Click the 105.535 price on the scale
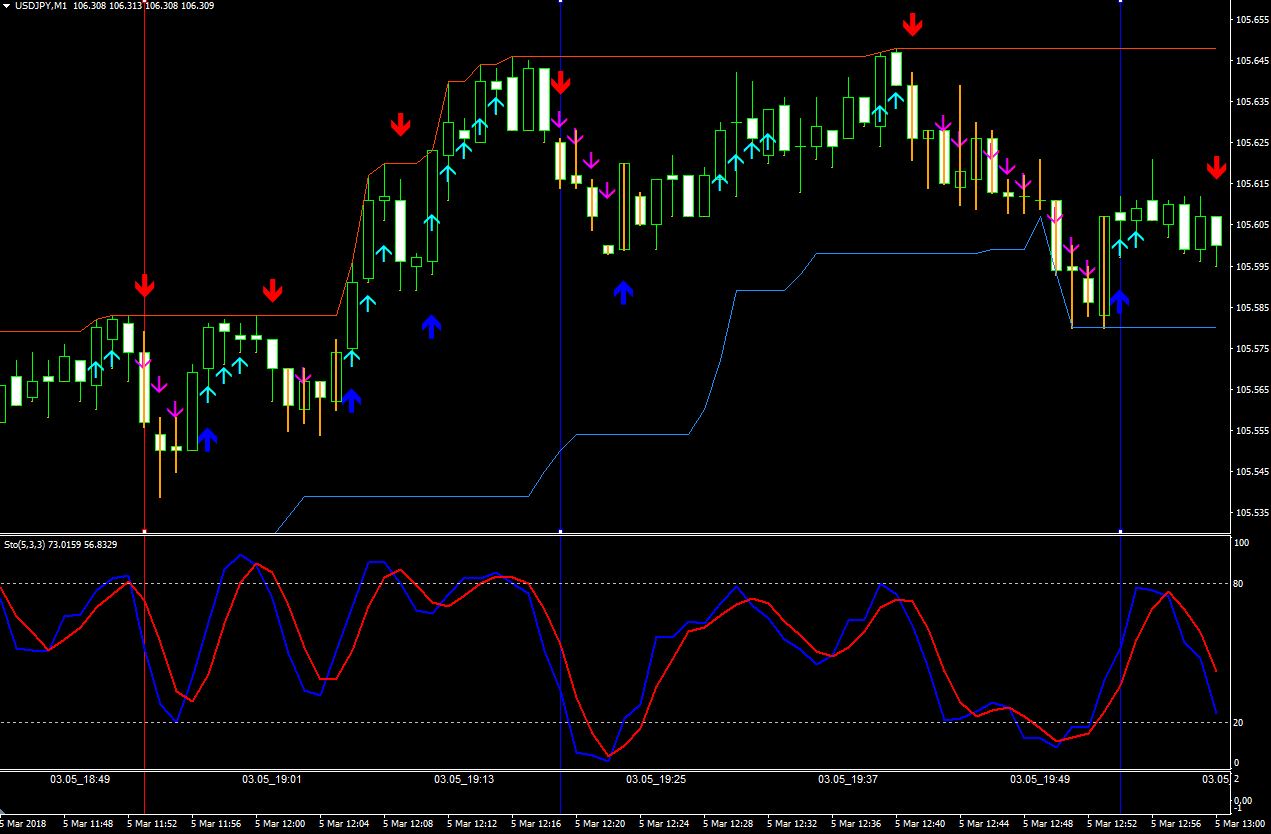The image size is (1271, 834). pyautogui.click(x=1250, y=513)
